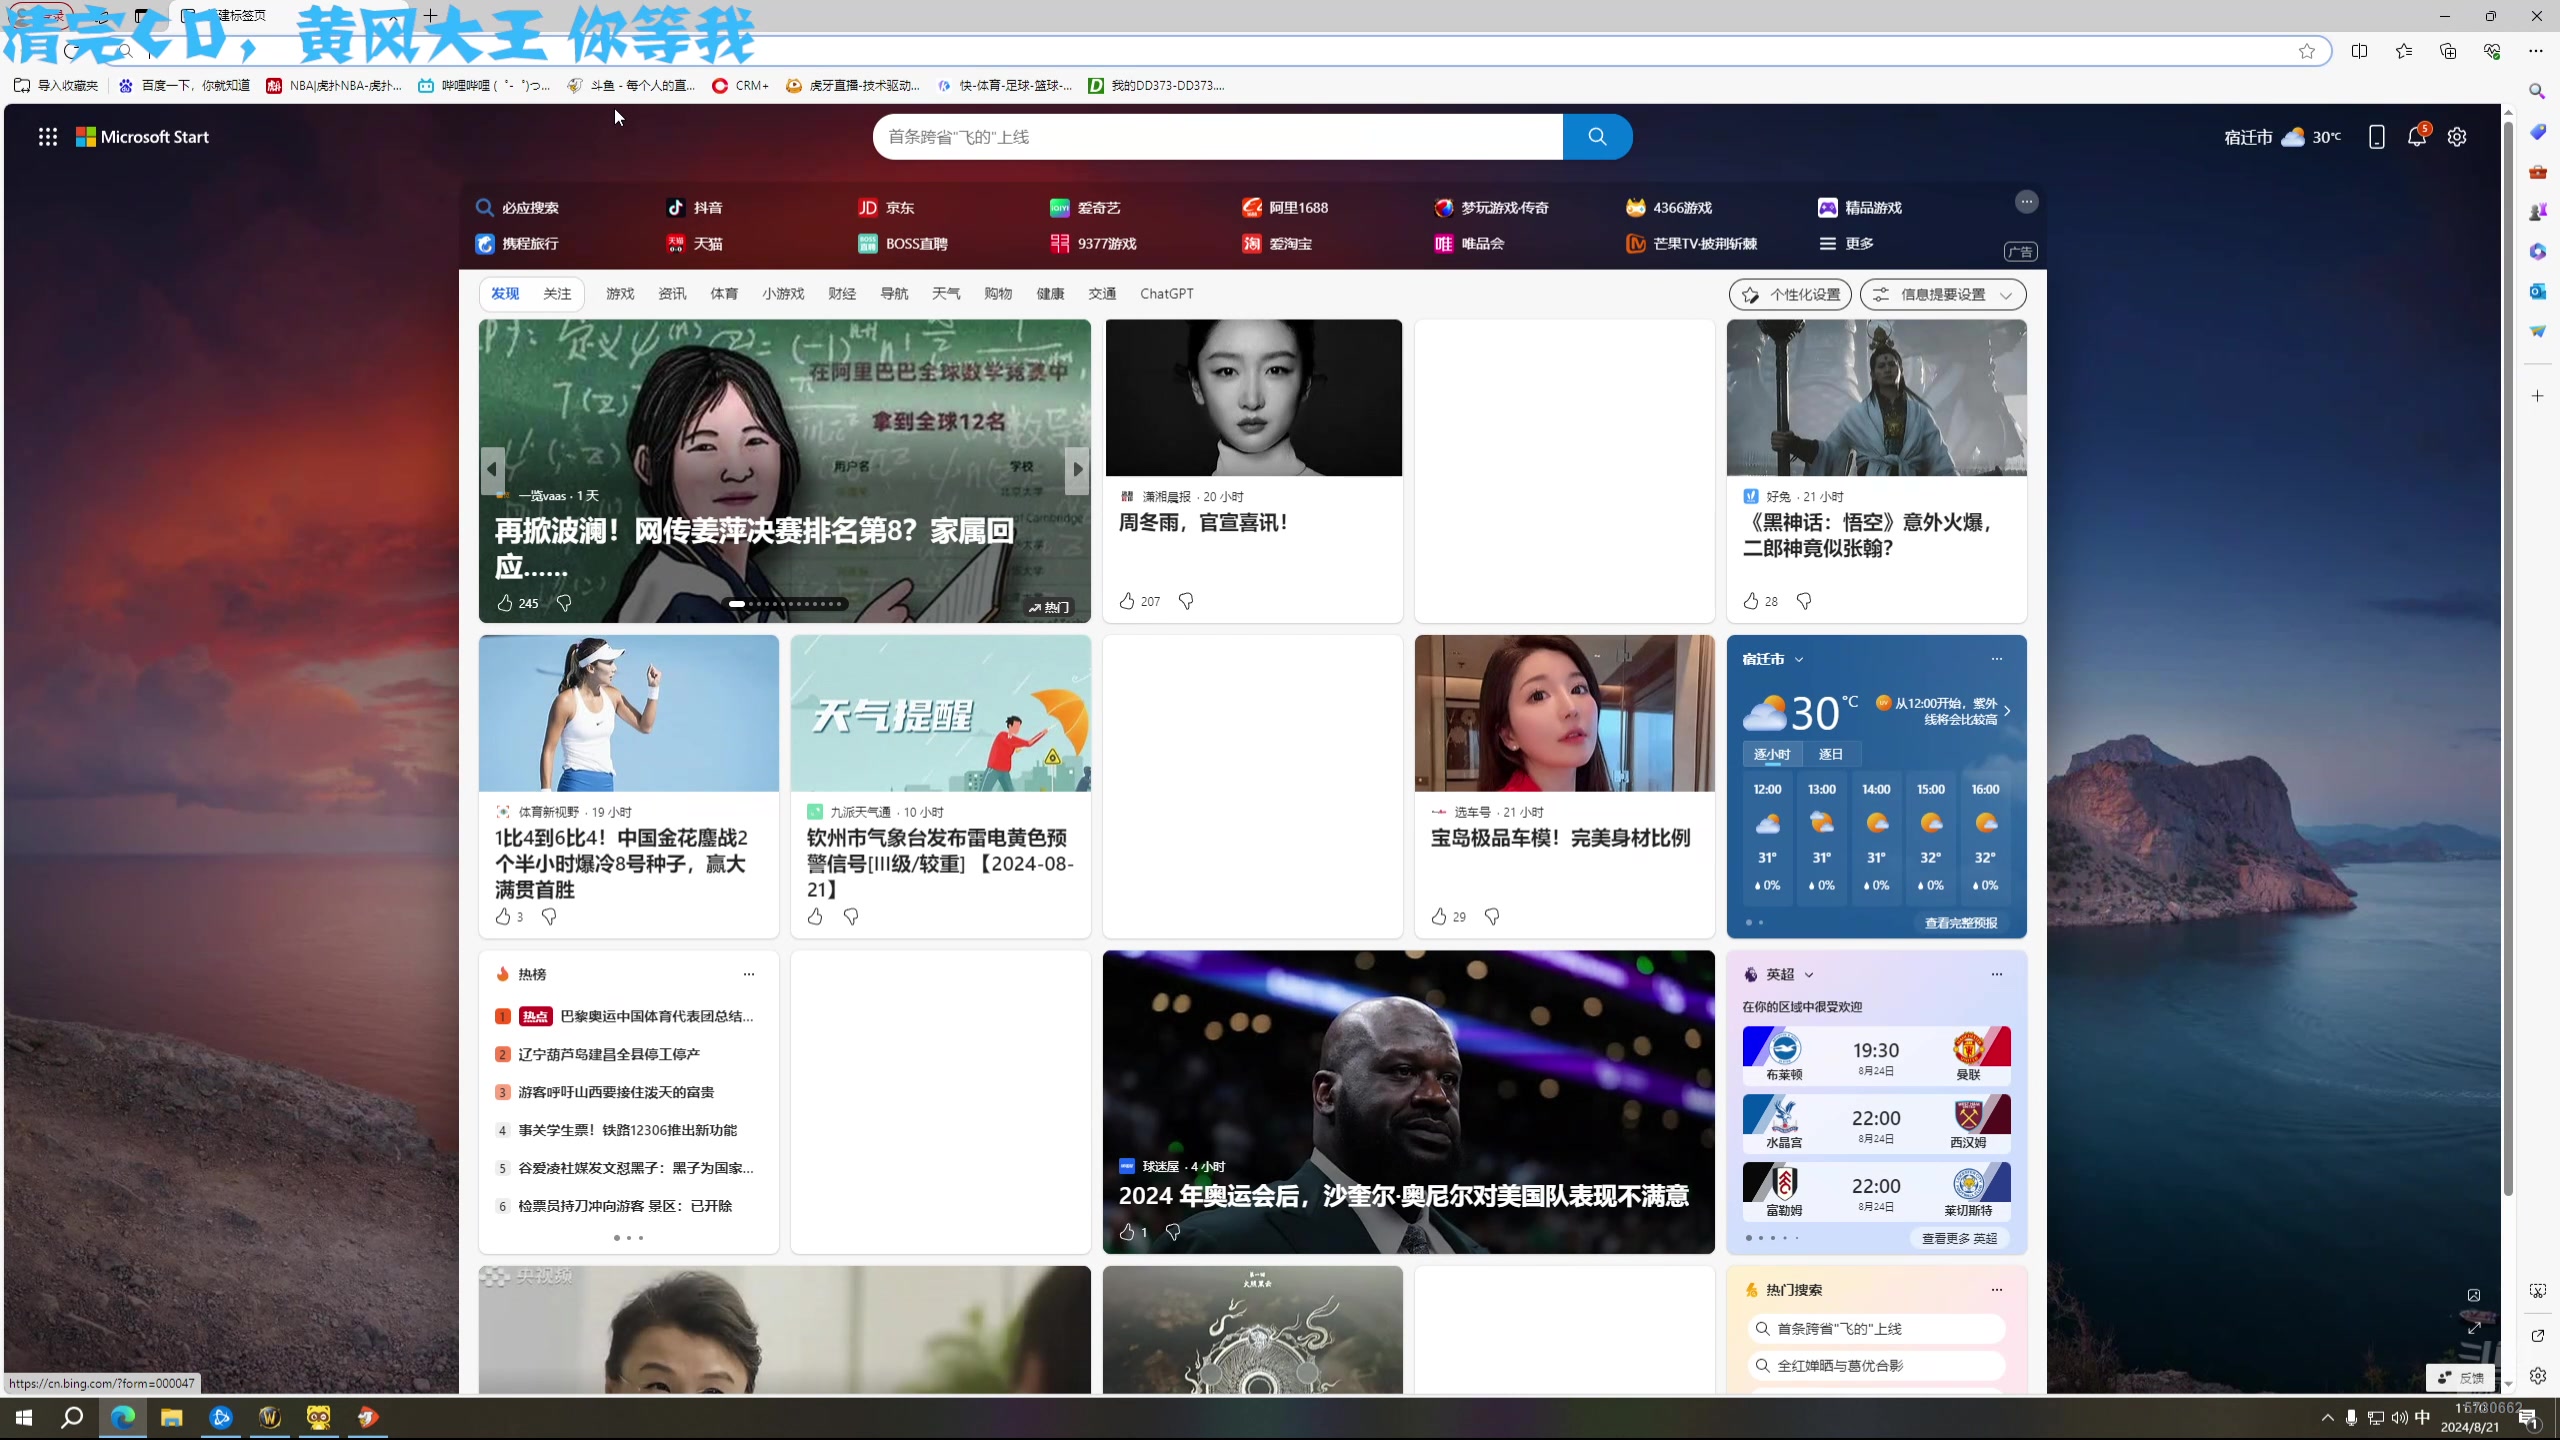Image resolution: width=2560 pixels, height=1440 pixels.
Task: Switch to the 游戏 tab
Action: click(620, 294)
